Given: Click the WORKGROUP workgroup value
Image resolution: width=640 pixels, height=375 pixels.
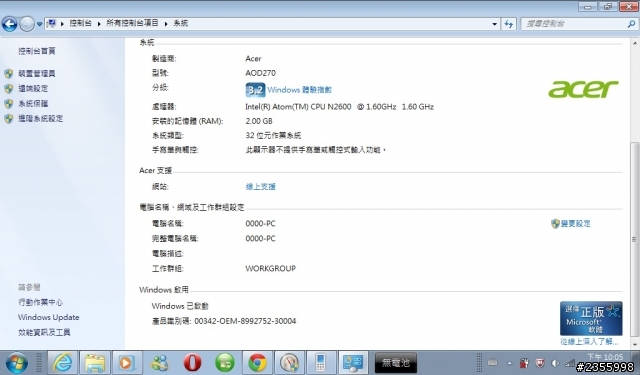Looking at the screenshot, I should point(270,268).
